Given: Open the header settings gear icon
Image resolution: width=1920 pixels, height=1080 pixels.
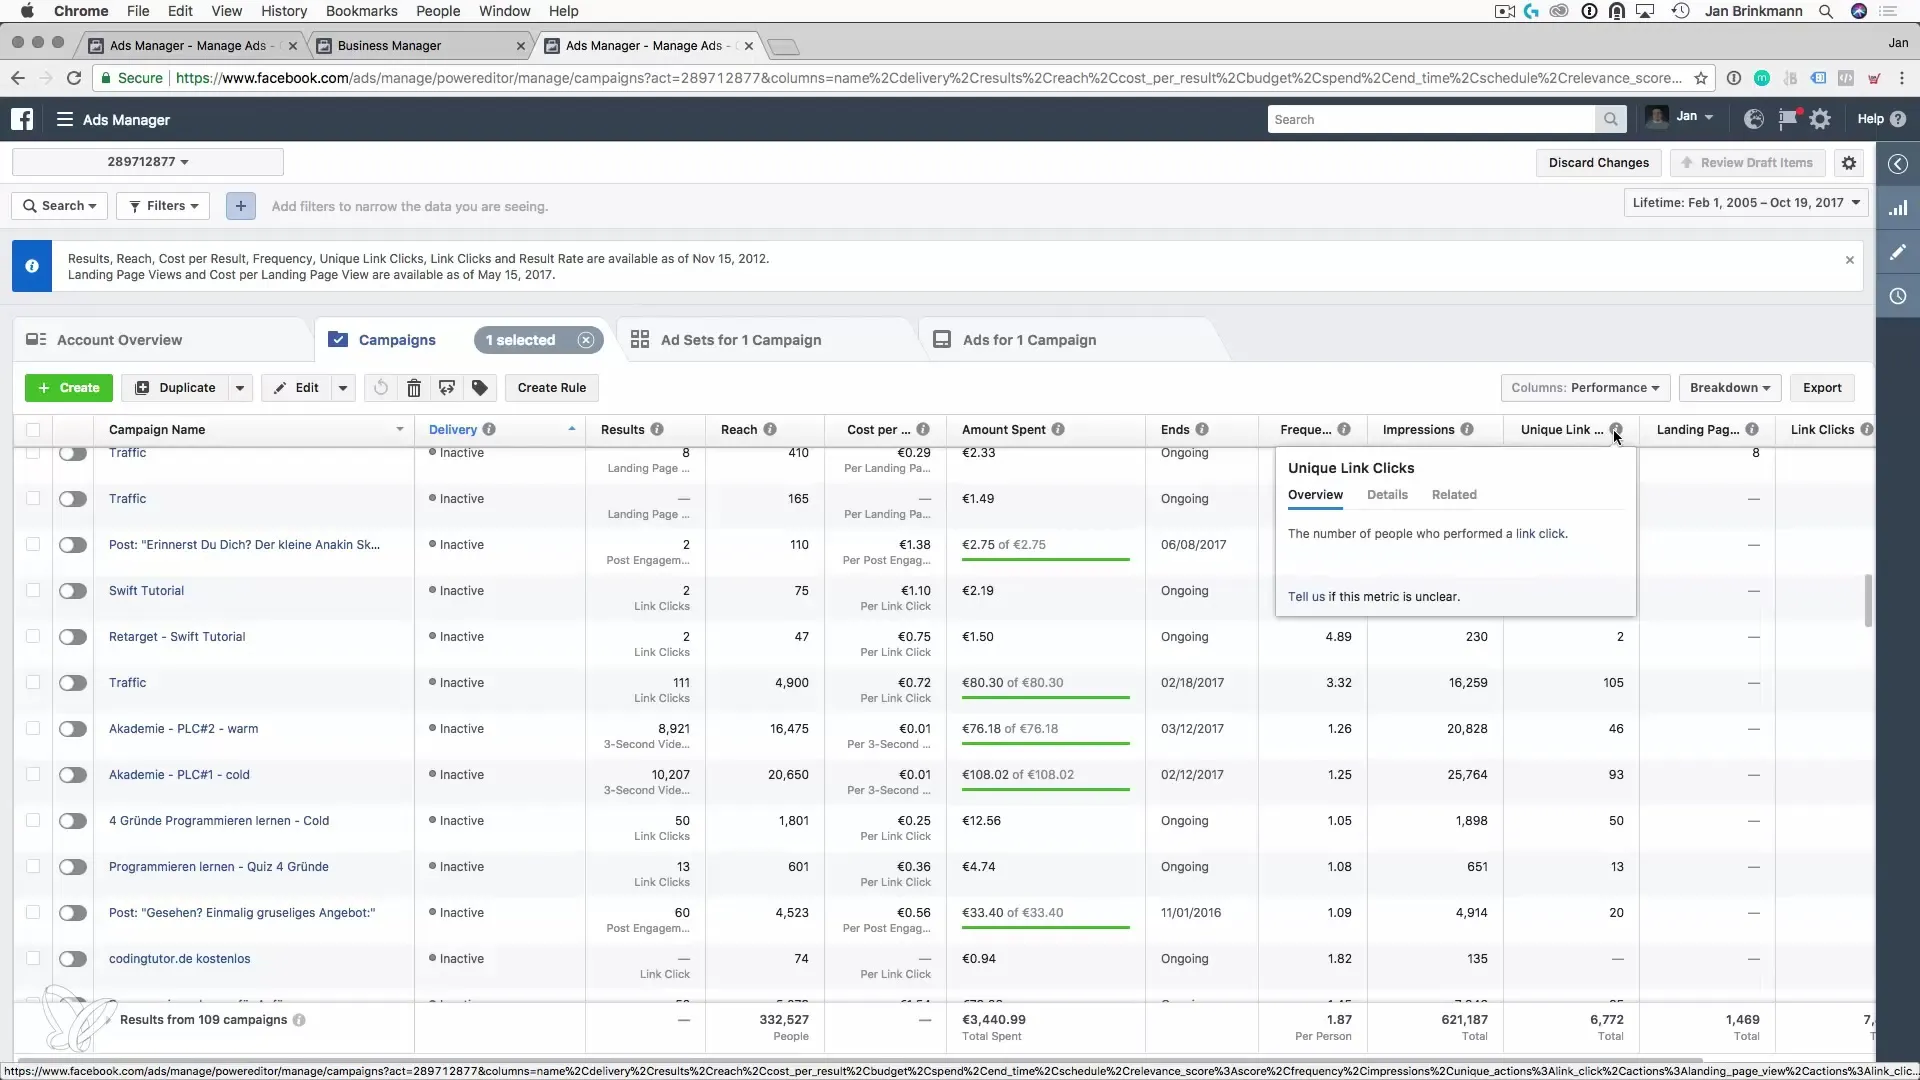Looking at the screenshot, I should tap(1821, 119).
